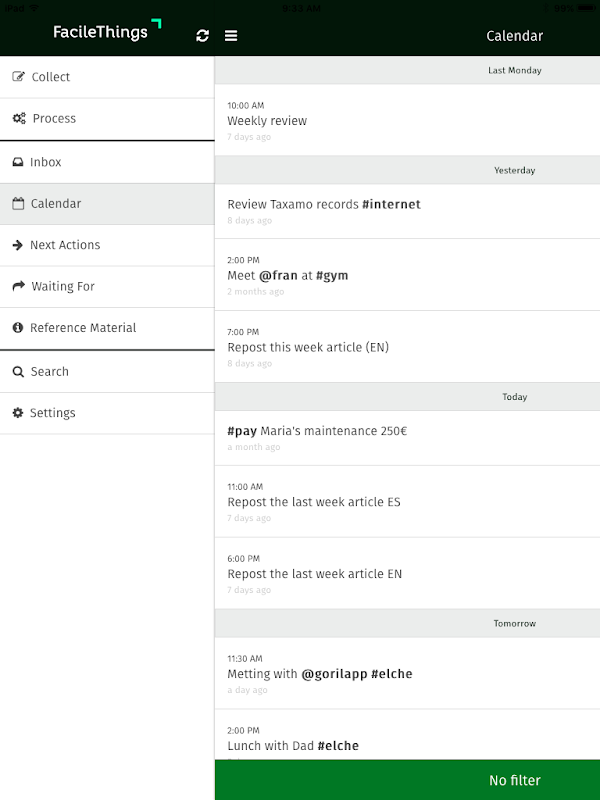Image resolution: width=600 pixels, height=800 pixels.
Task: Toggle the hamburger menu icon
Action: coord(231,36)
